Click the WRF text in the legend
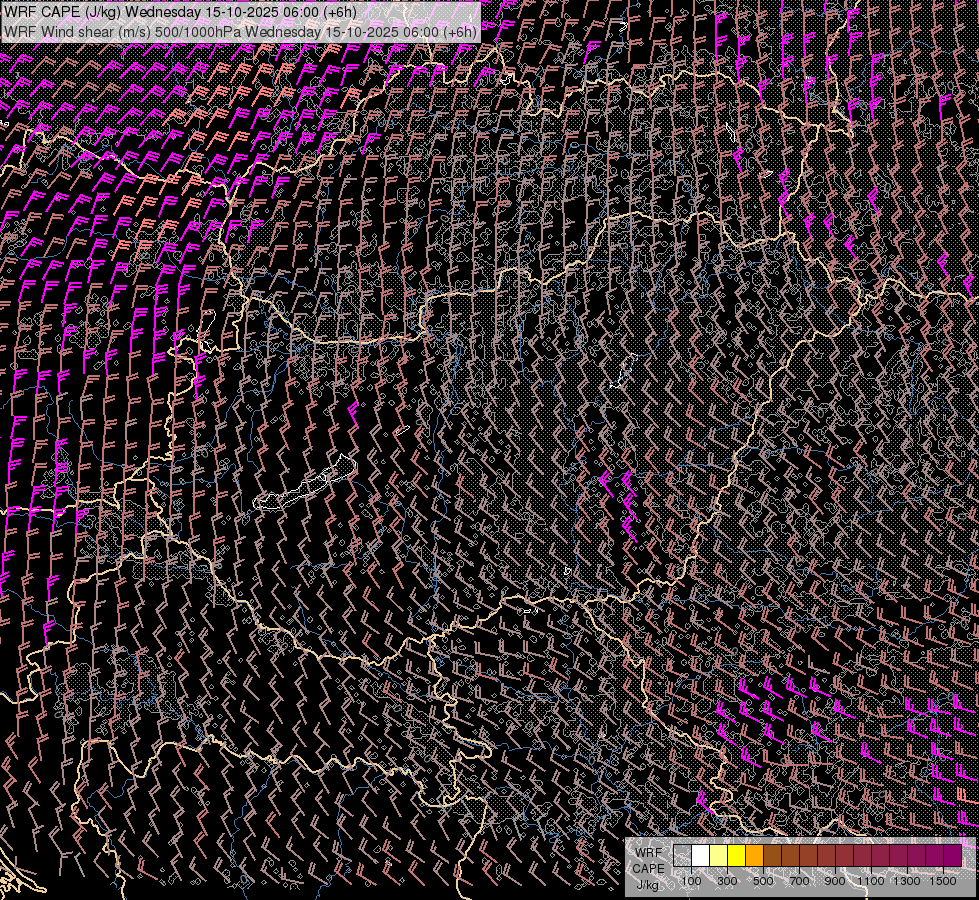The image size is (979, 900). 647,852
